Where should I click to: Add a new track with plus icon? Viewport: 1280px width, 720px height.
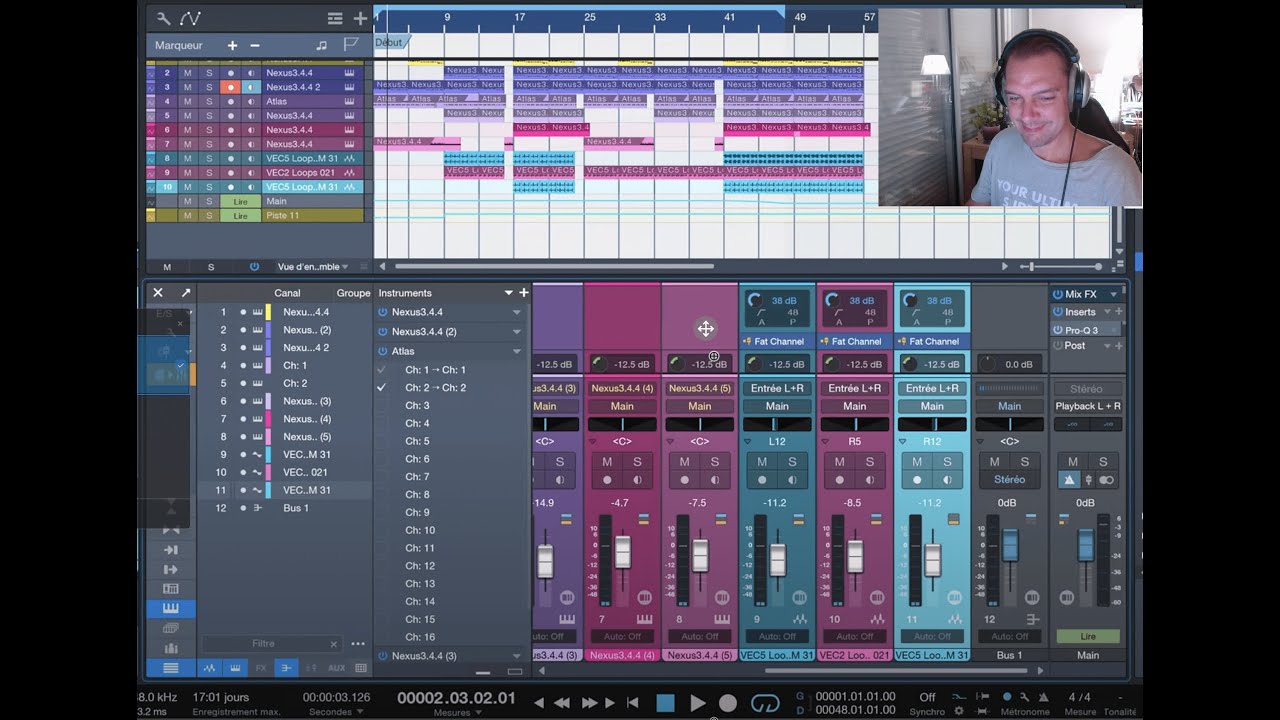[360, 18]
